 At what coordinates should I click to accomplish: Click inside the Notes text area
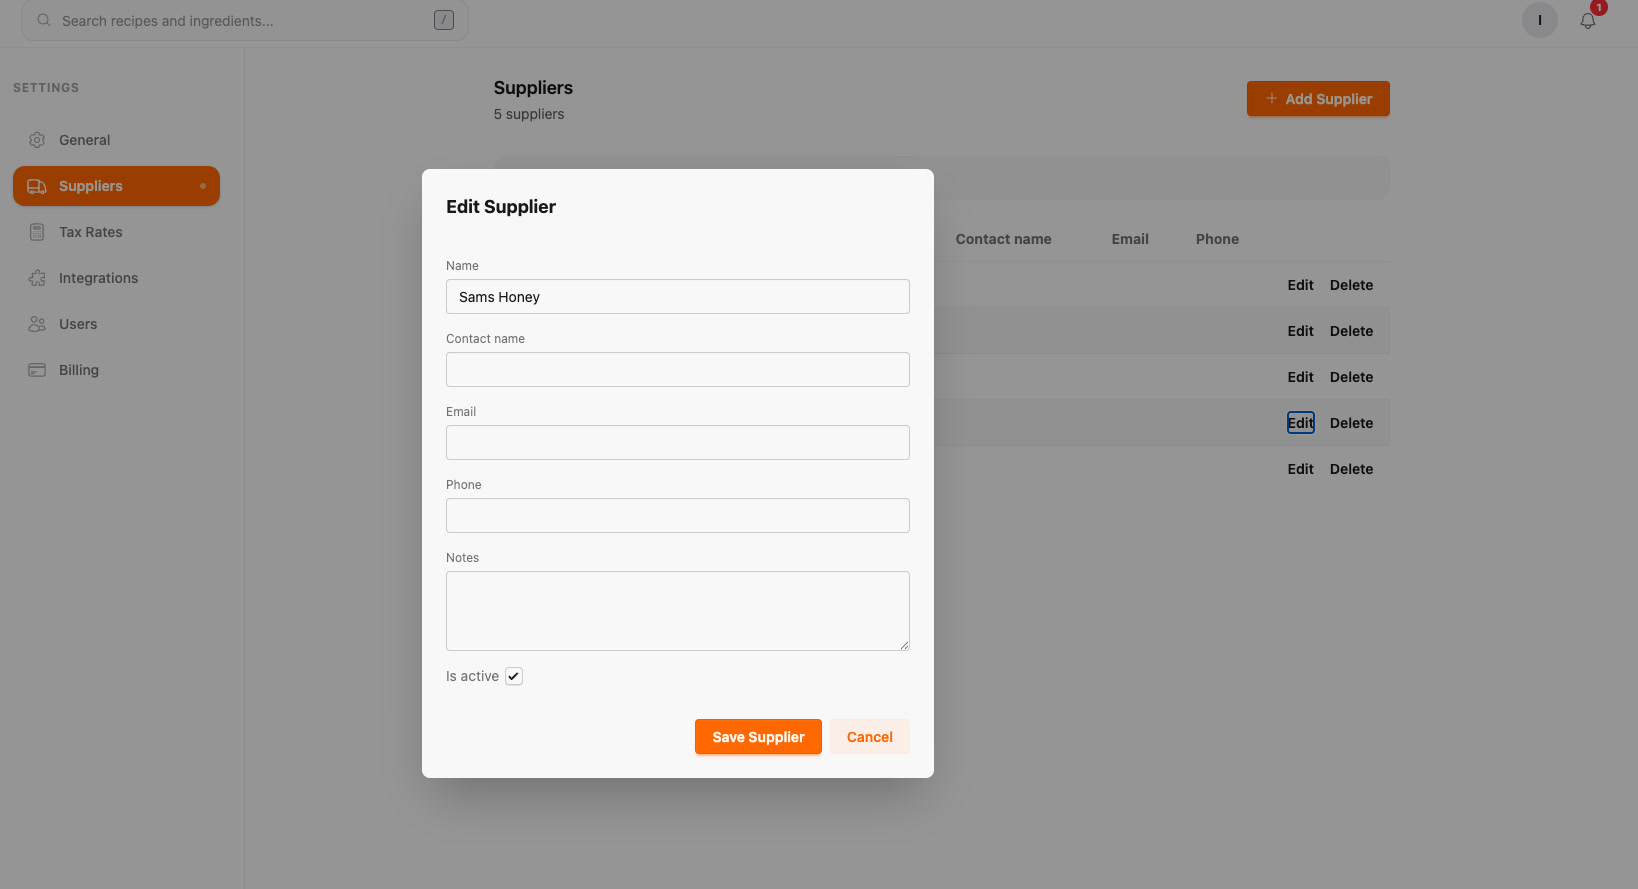[x=678, y=611]
